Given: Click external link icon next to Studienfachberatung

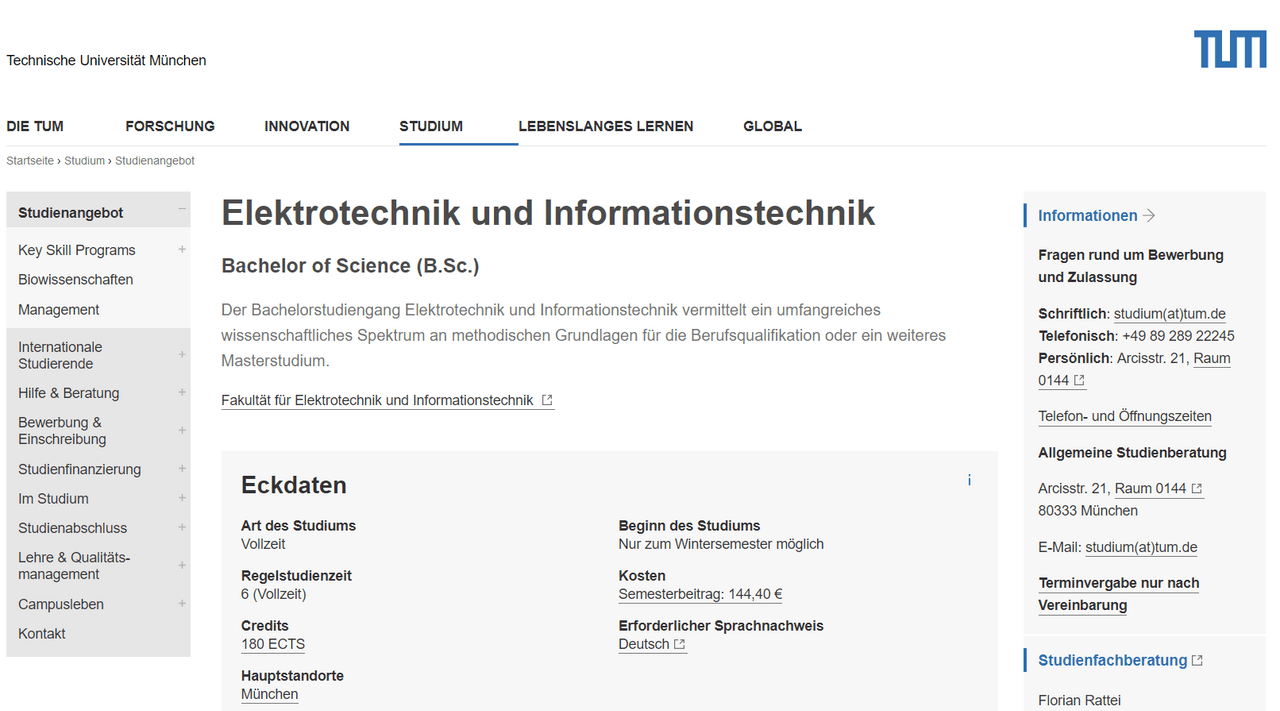Looking at the screenshot, I should point(1198,660).
